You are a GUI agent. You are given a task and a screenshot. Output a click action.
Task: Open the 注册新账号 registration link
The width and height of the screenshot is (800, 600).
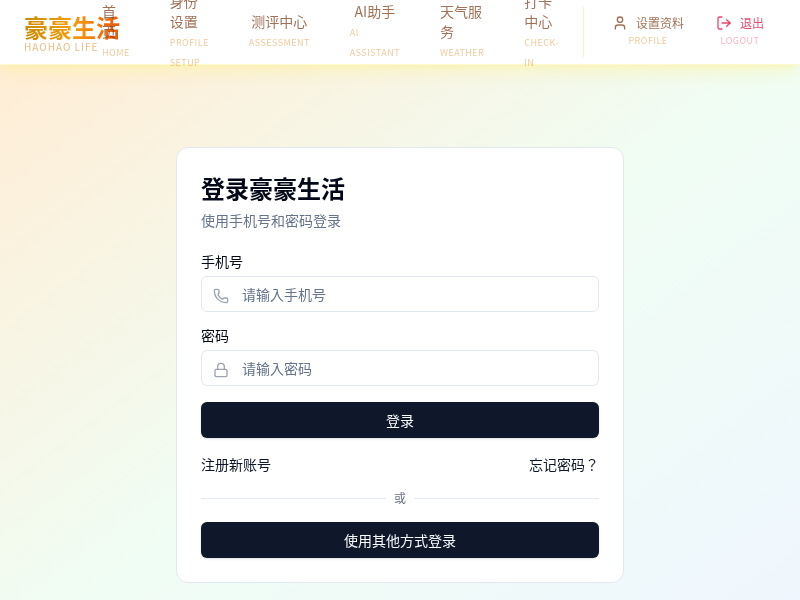tap(235, 466)
